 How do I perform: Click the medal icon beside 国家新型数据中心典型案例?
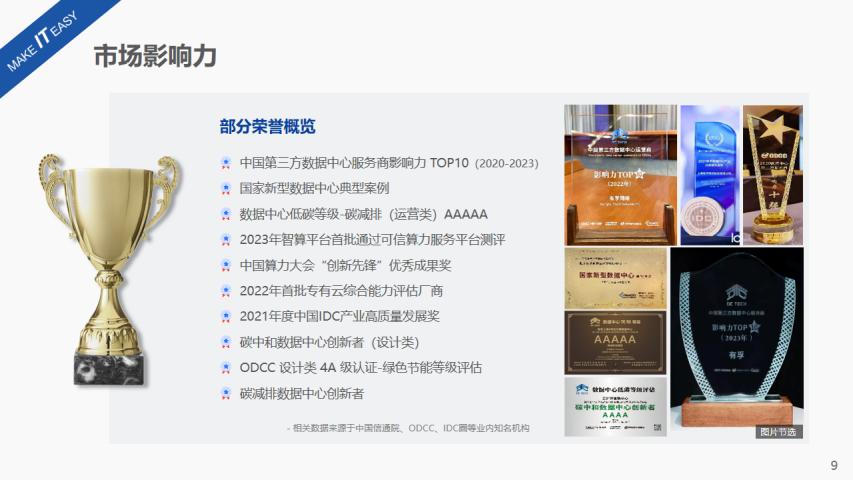pyautogui.click(x=226, y=188)
